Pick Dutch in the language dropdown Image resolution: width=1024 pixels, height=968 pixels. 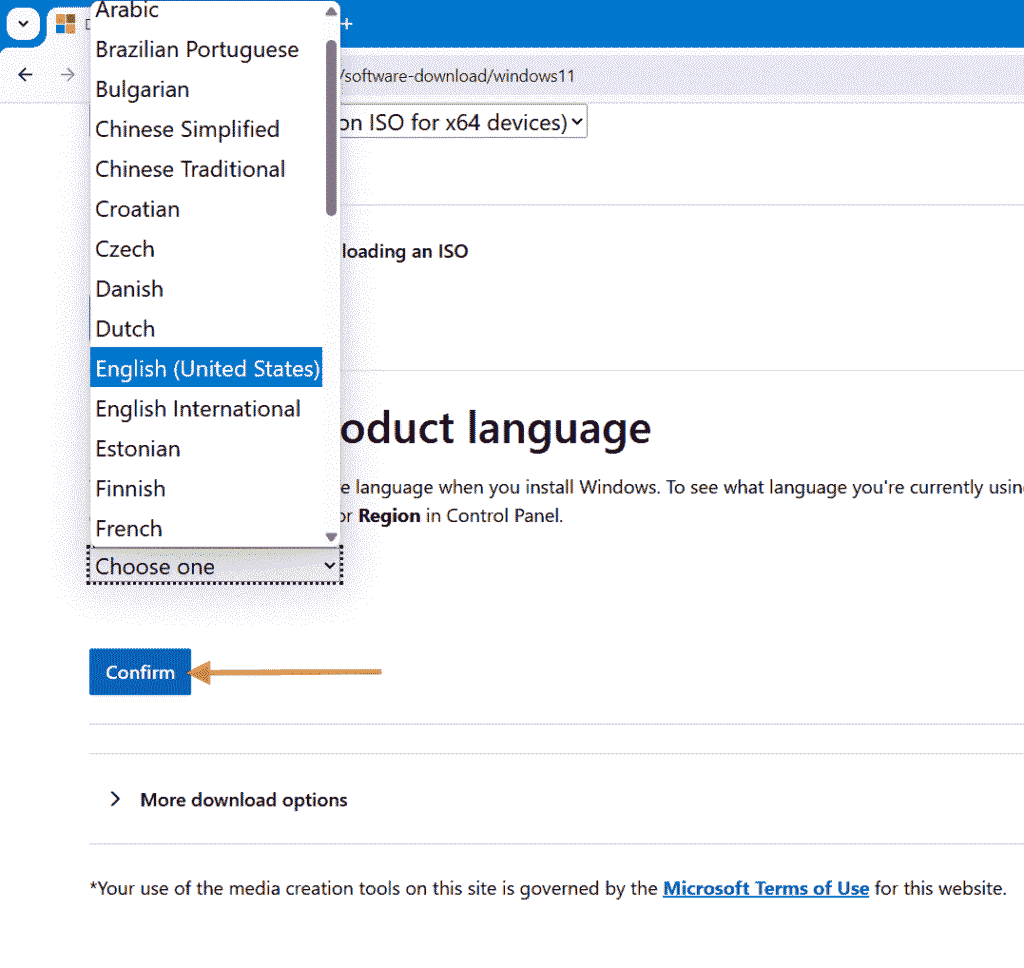(x=206, y=329)
